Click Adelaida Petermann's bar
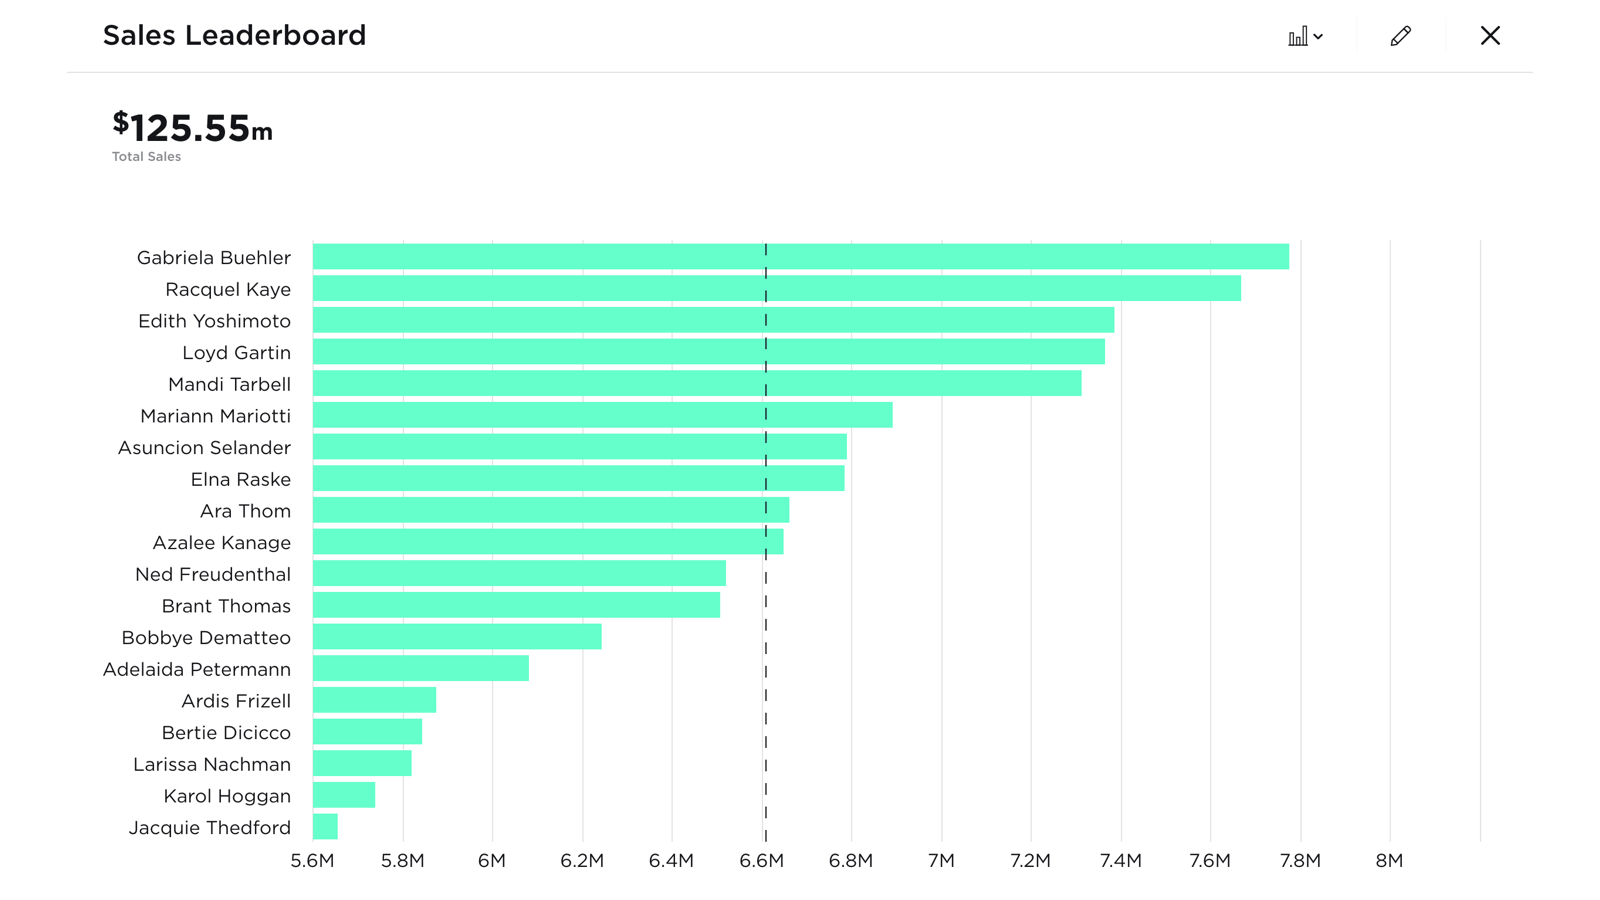 (x=421, y=669)
